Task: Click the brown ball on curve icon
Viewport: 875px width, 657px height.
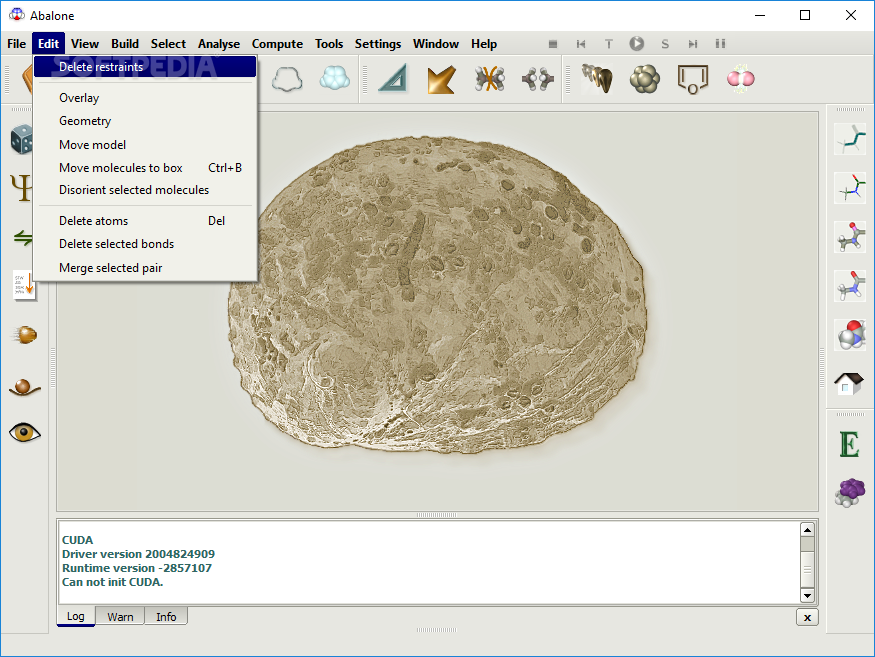Action: pyautogui.click(x=25, y=387)
